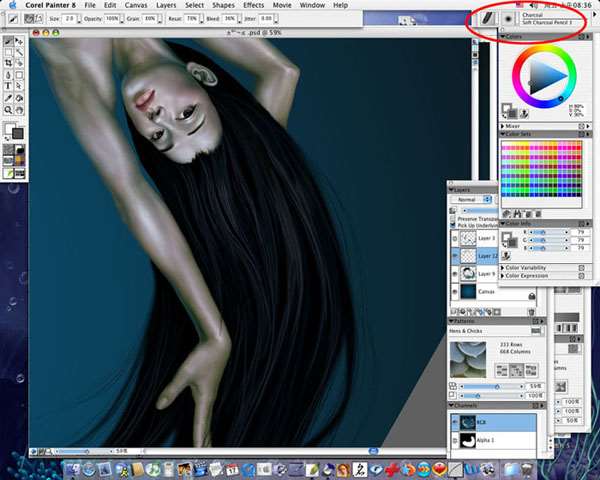This screenshot has width=600, height=480.
Task: Open the Canvas menu
Action: pos(136,5)
